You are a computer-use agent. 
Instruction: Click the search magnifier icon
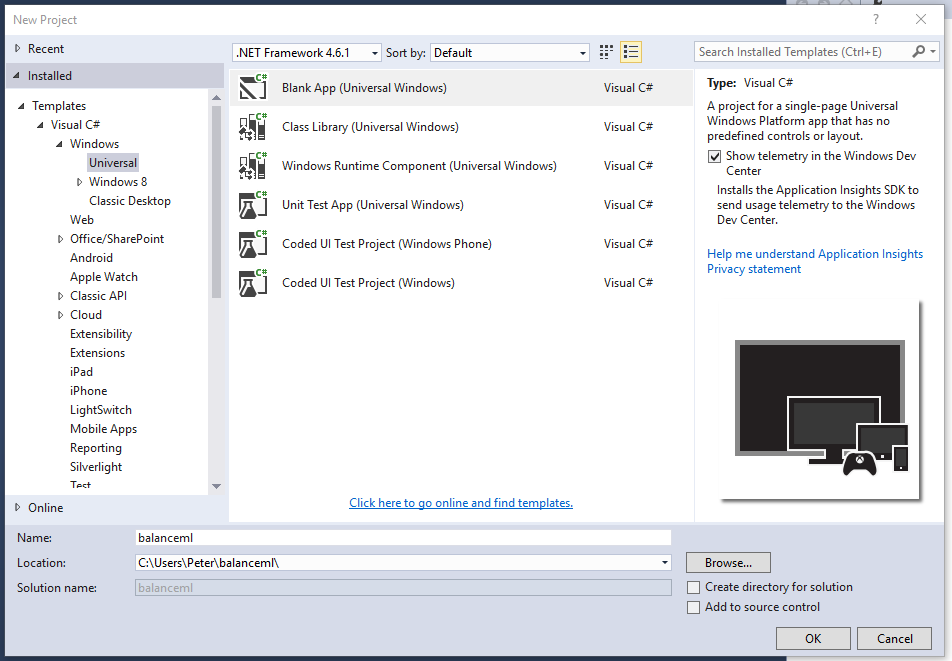[919, 52]
